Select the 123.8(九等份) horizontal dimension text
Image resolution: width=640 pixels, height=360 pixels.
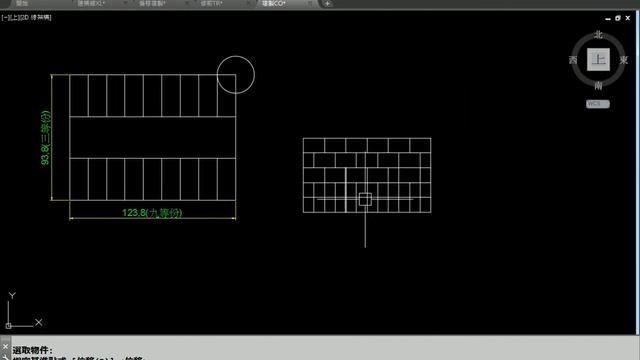pyautogui.click(x=152, y=213)
